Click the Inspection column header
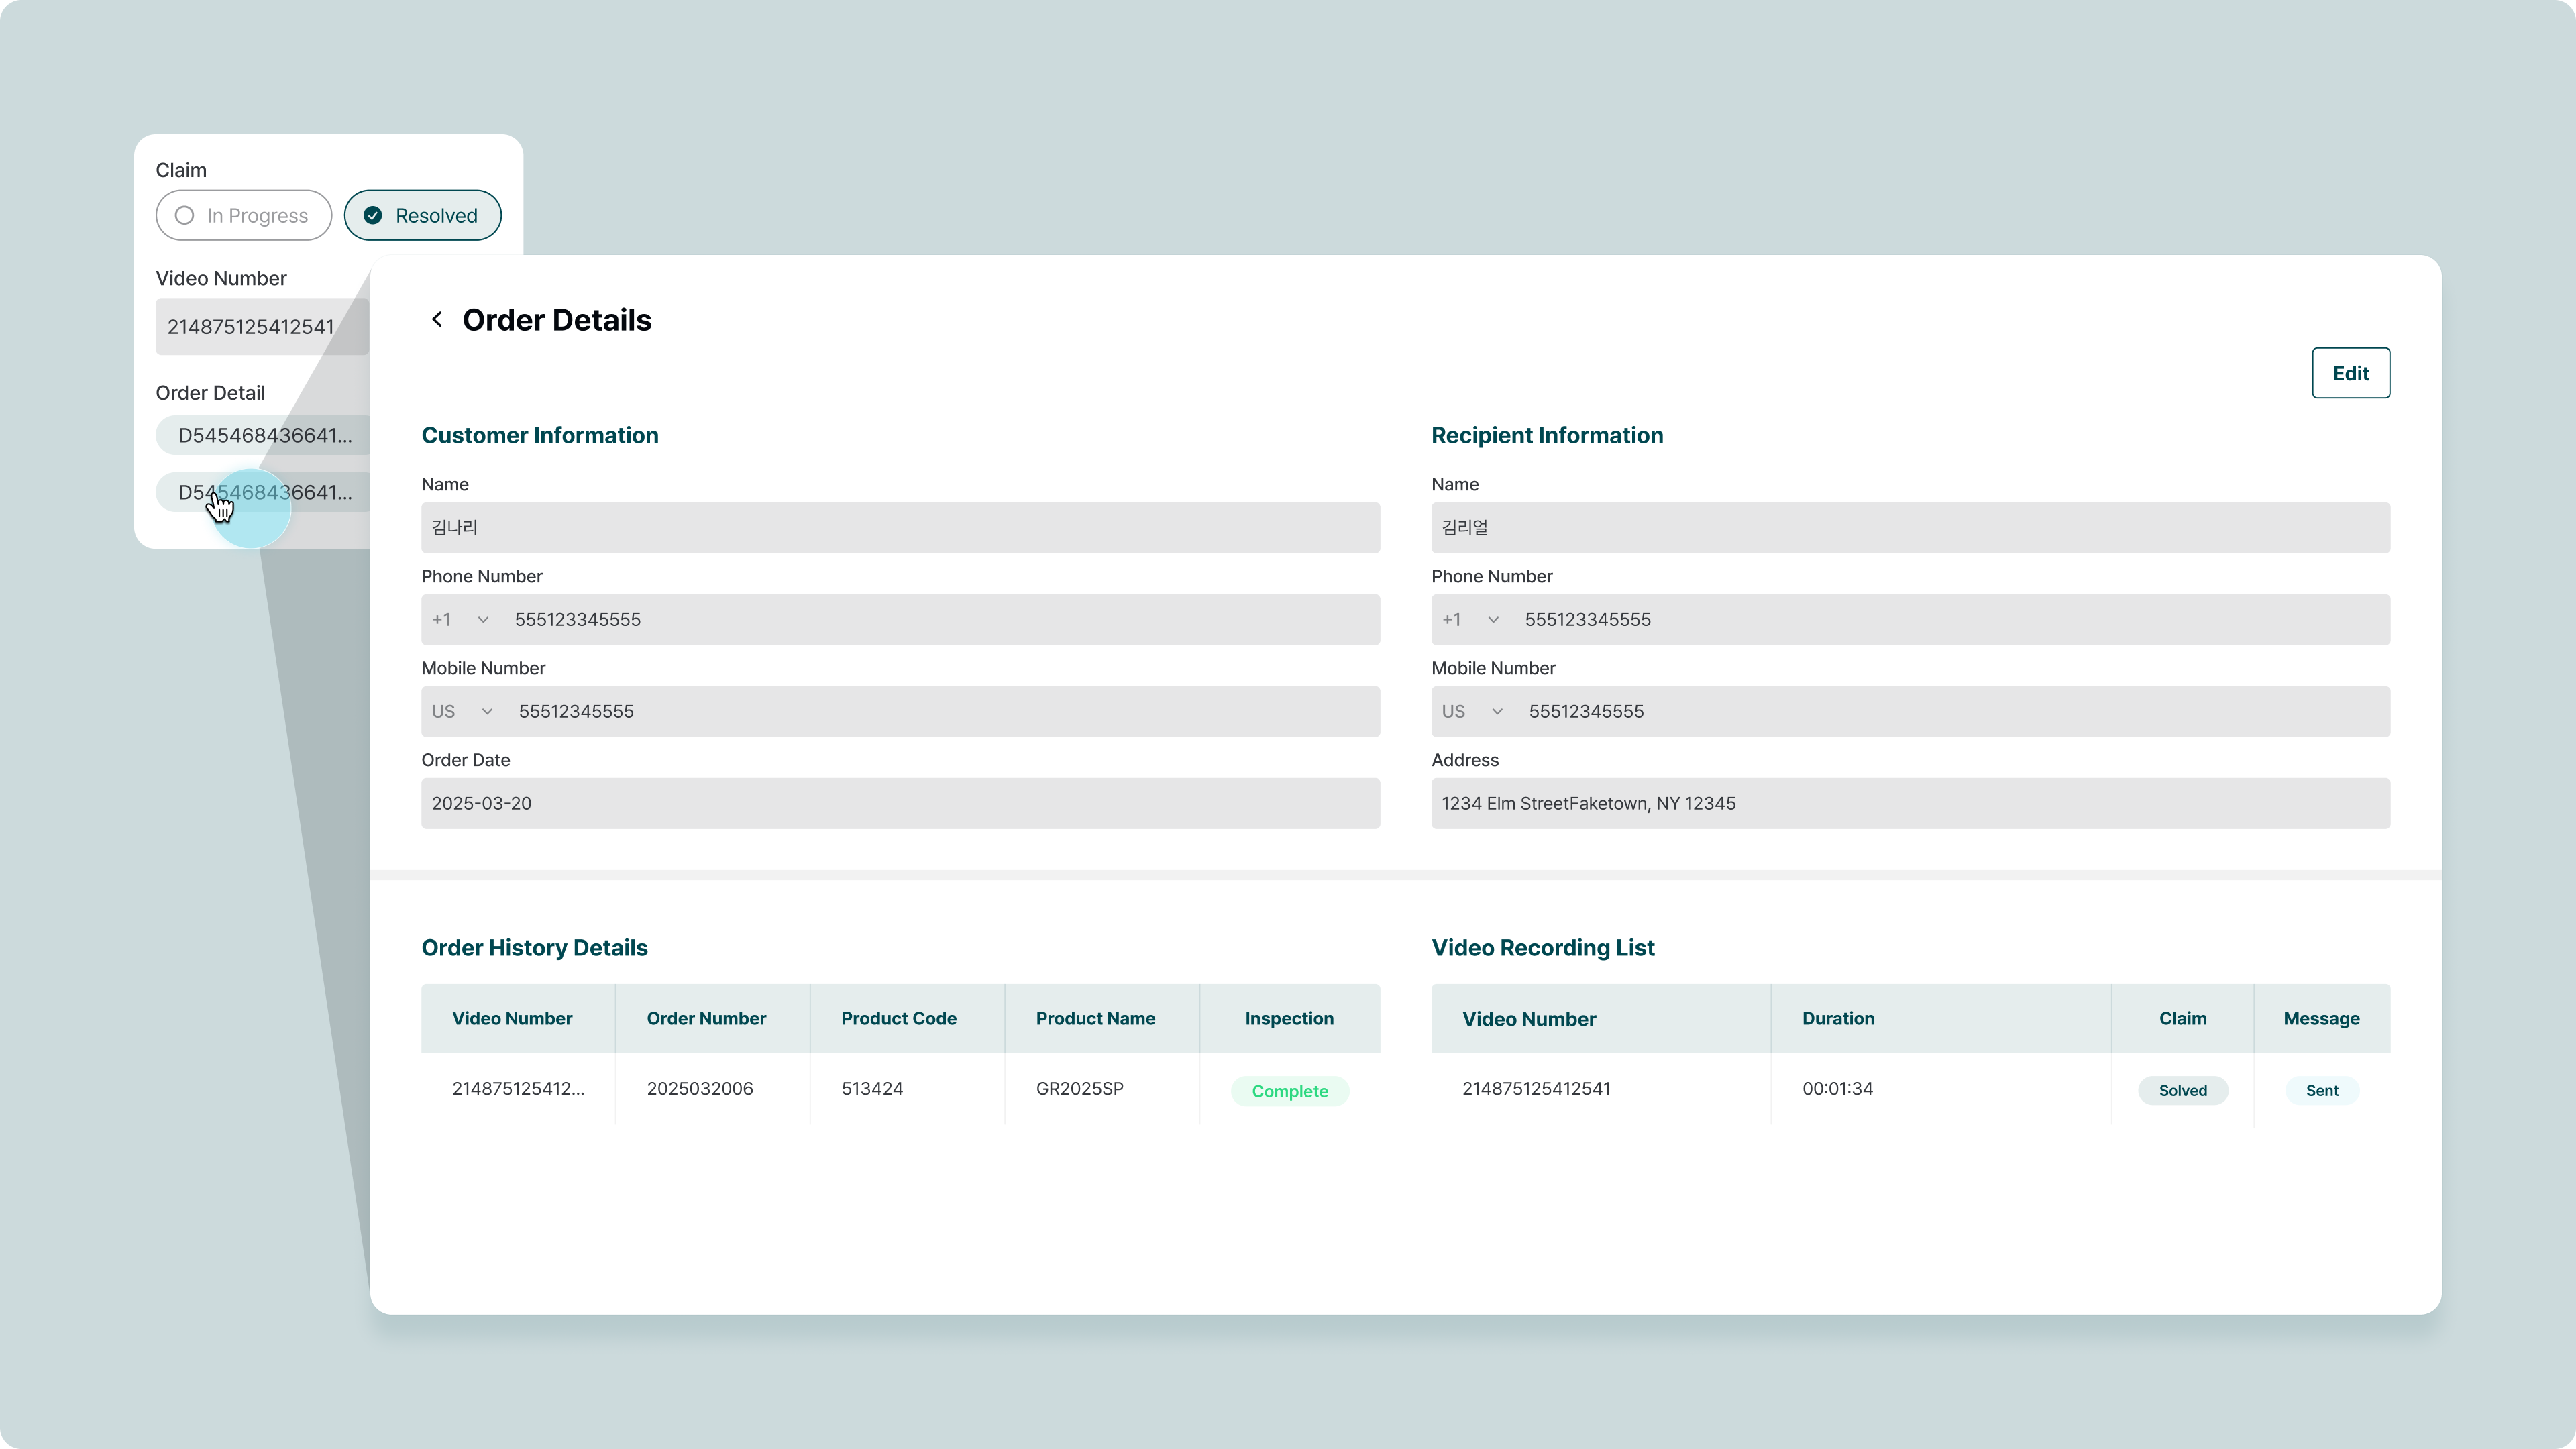Screen dimensions: 2576x1449 1289,1018
